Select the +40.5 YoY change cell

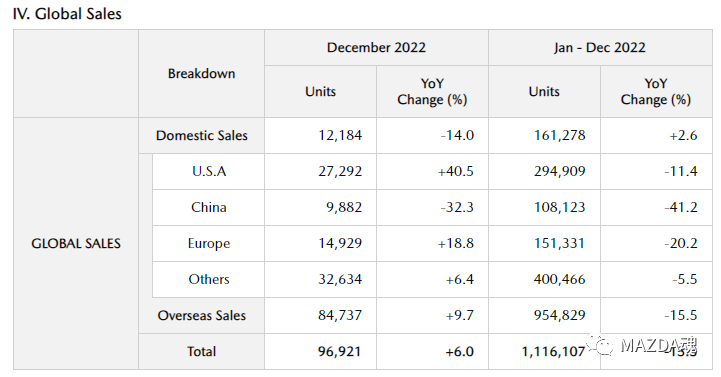pos(432,171)
